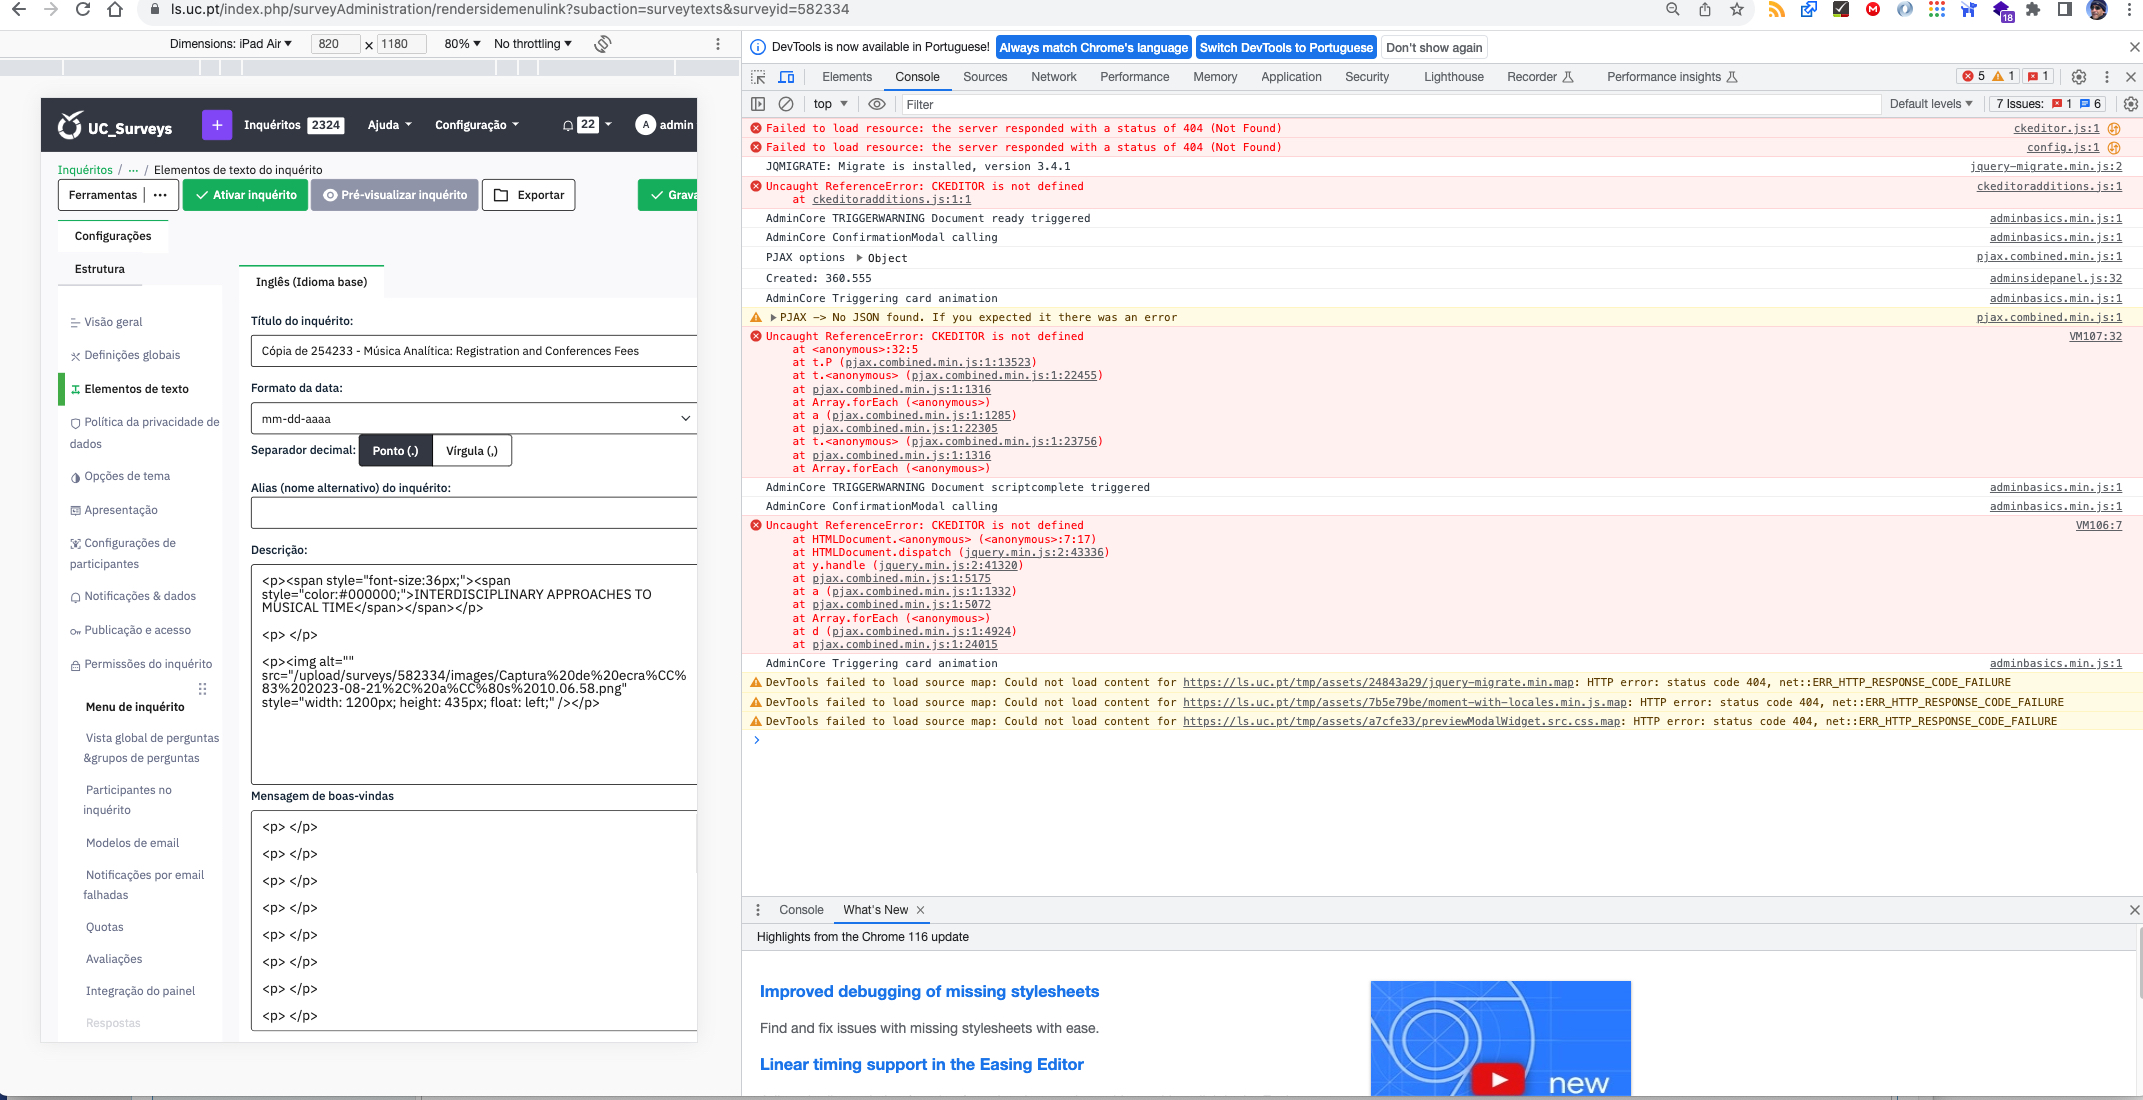Clear the console with the ban icon
2143x1100 pixels.
[x=786, y=104]
